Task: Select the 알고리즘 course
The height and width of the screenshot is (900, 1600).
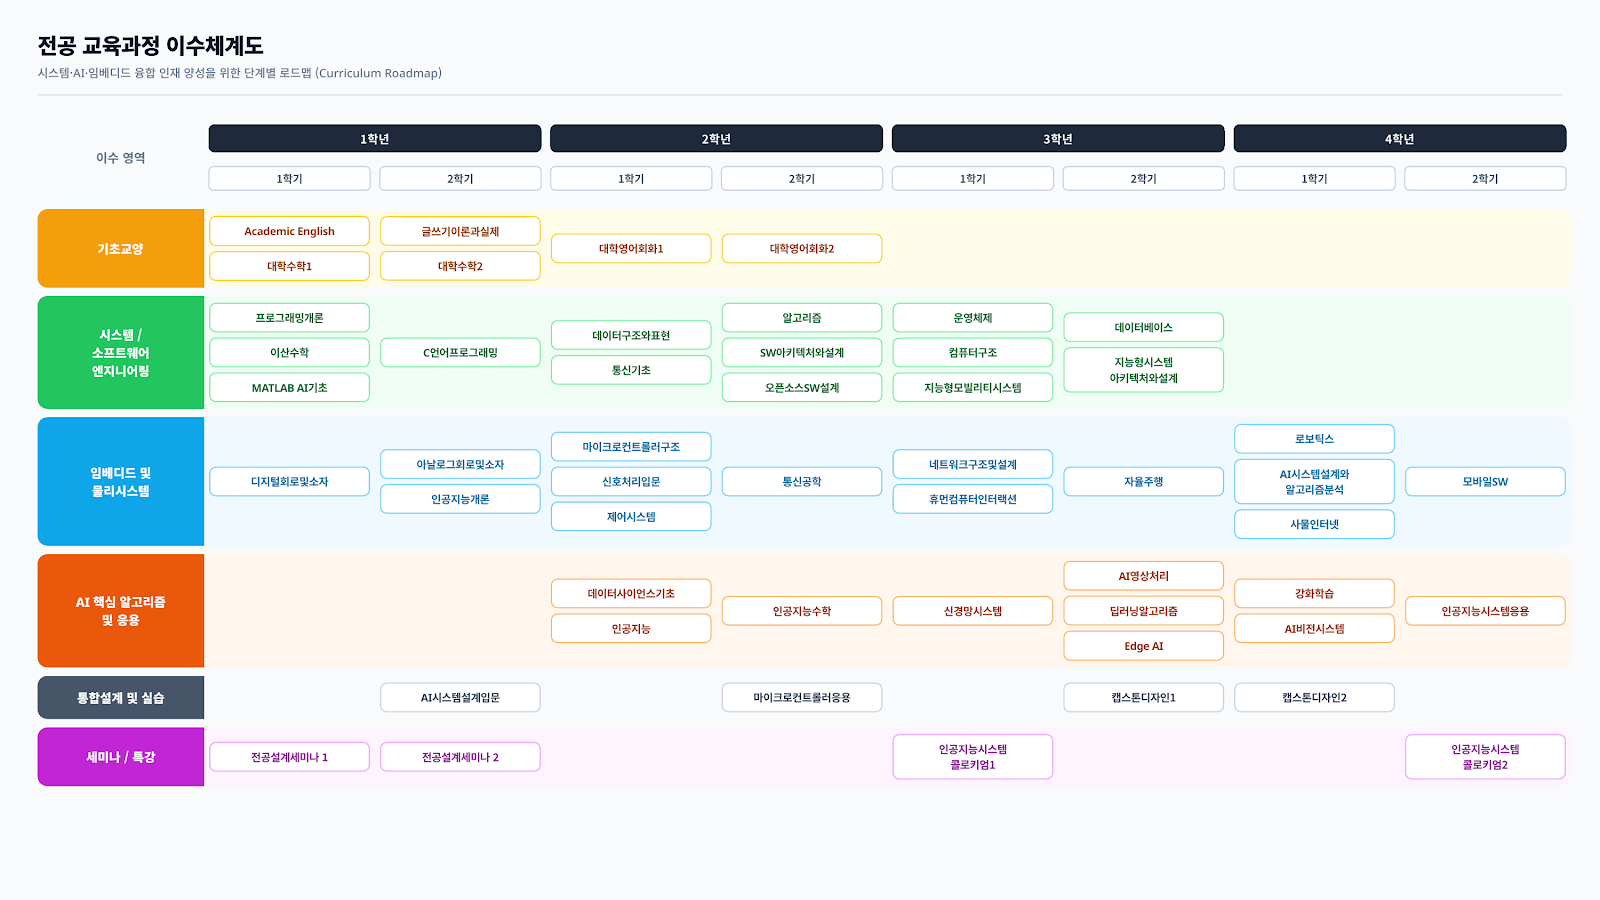Action: coord(802,317)
